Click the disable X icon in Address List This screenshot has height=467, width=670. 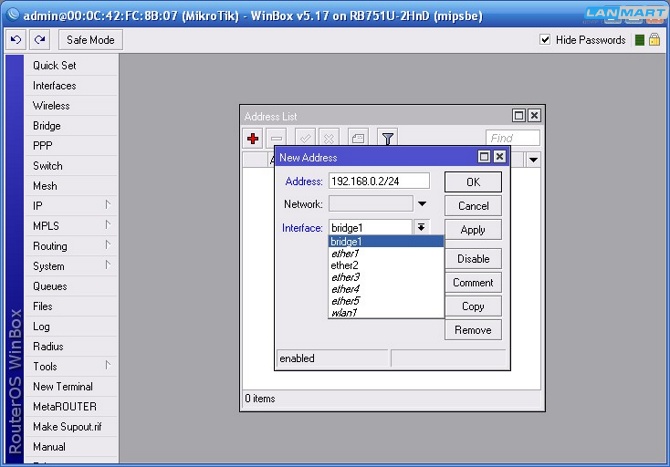point(329,138)
